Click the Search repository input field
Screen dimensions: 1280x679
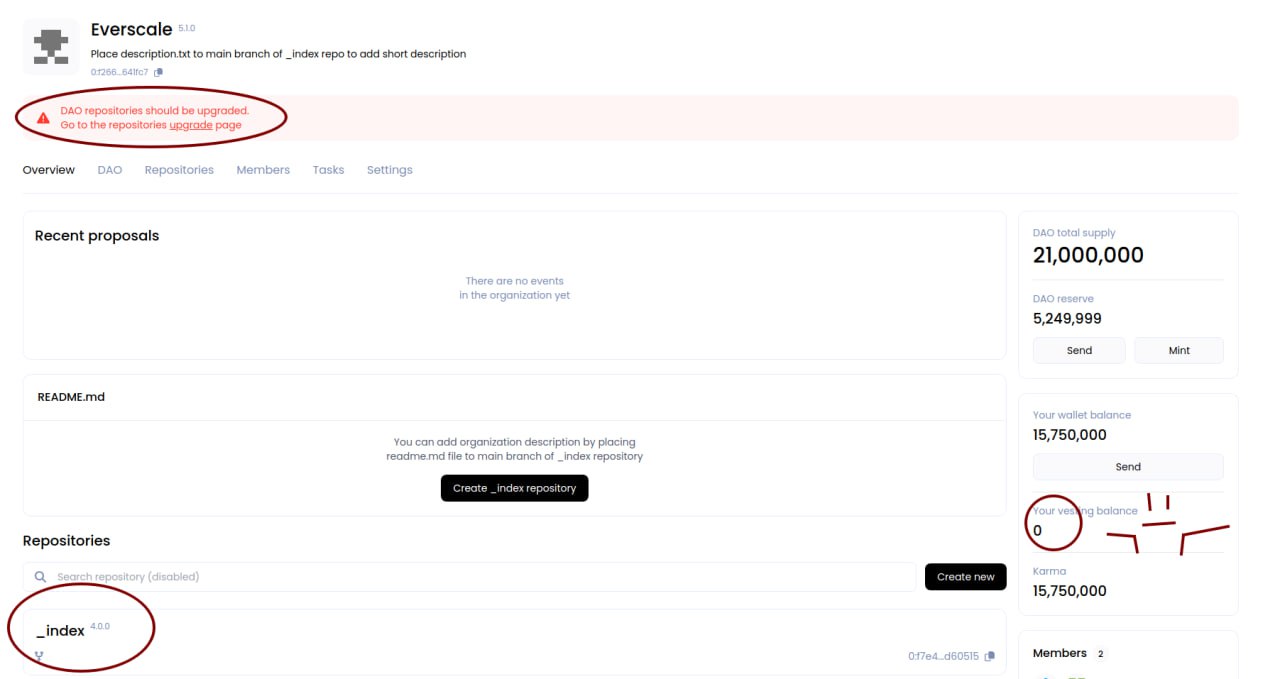click(480, 577)
